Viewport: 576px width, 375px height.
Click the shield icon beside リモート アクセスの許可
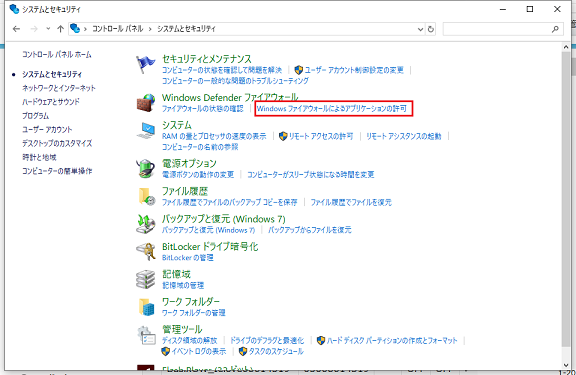point(283,136)
